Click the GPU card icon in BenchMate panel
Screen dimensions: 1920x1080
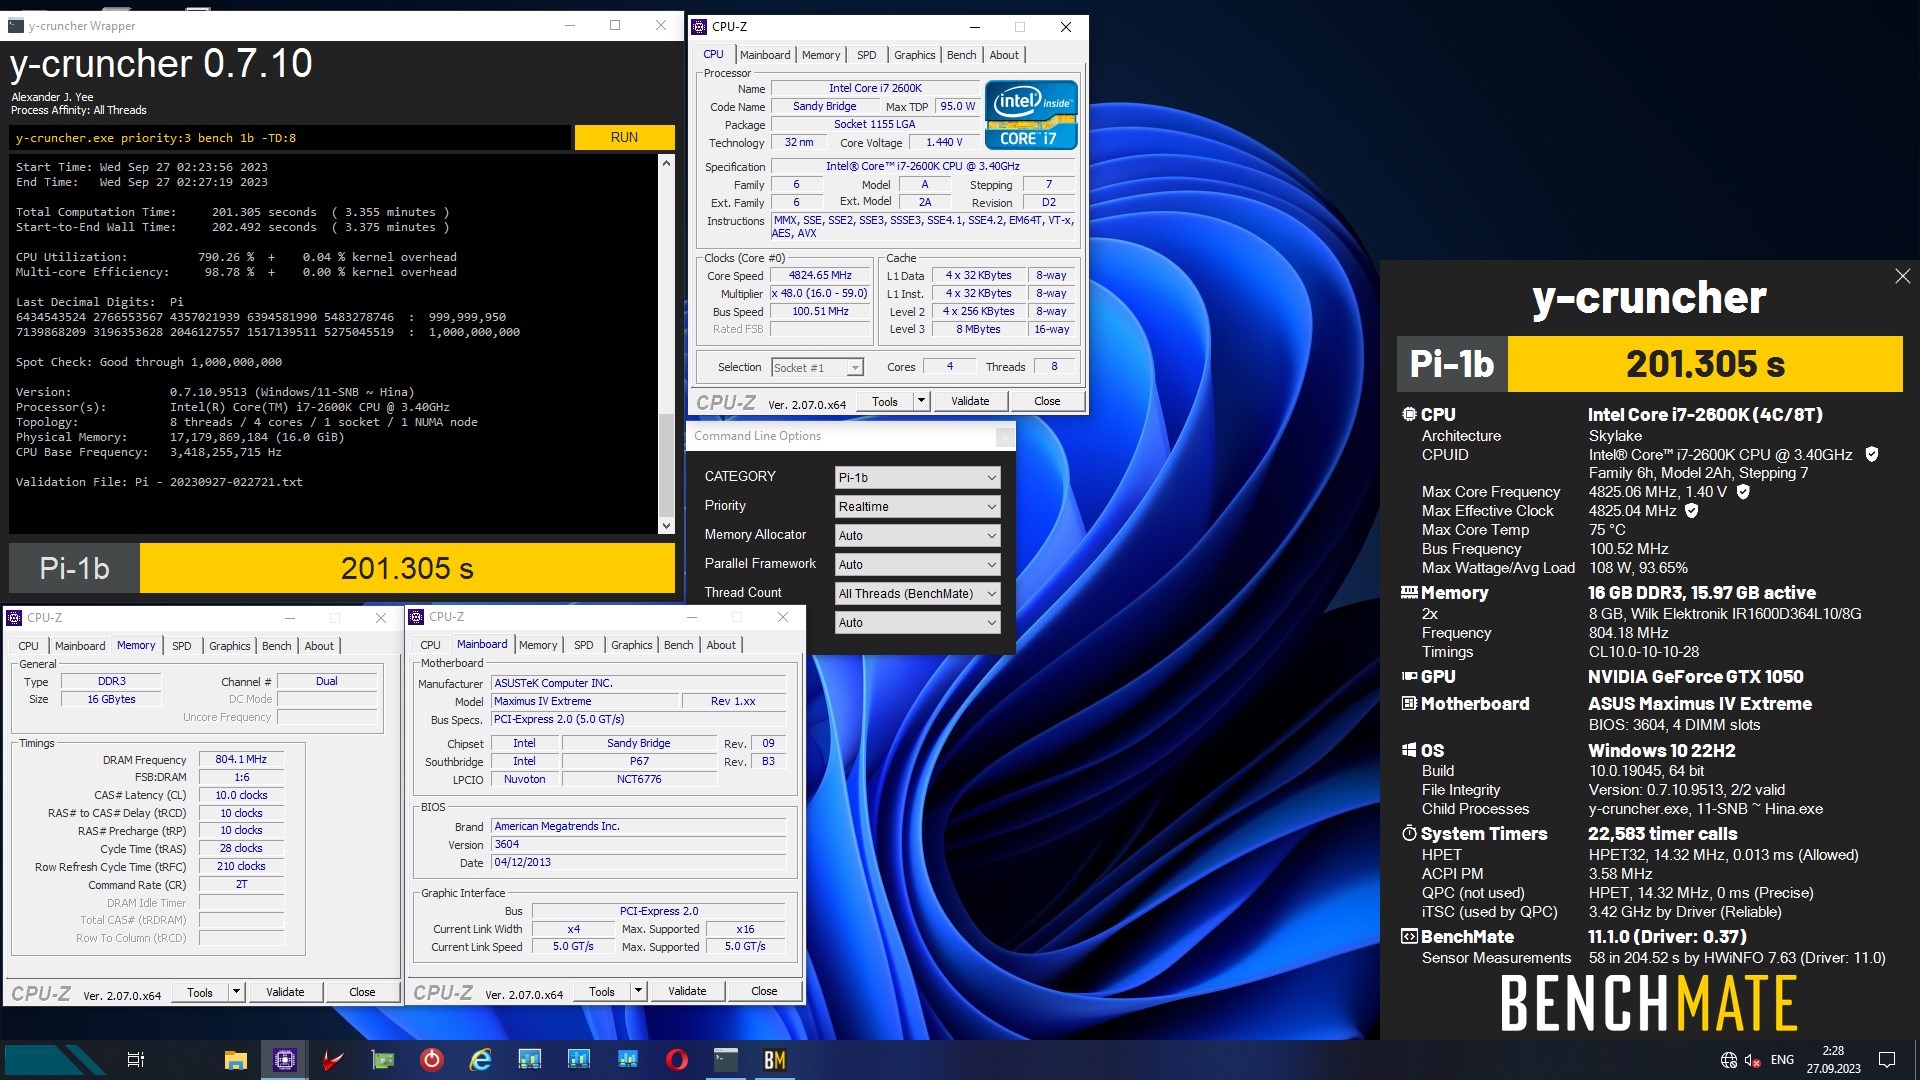click(1409, 676)
